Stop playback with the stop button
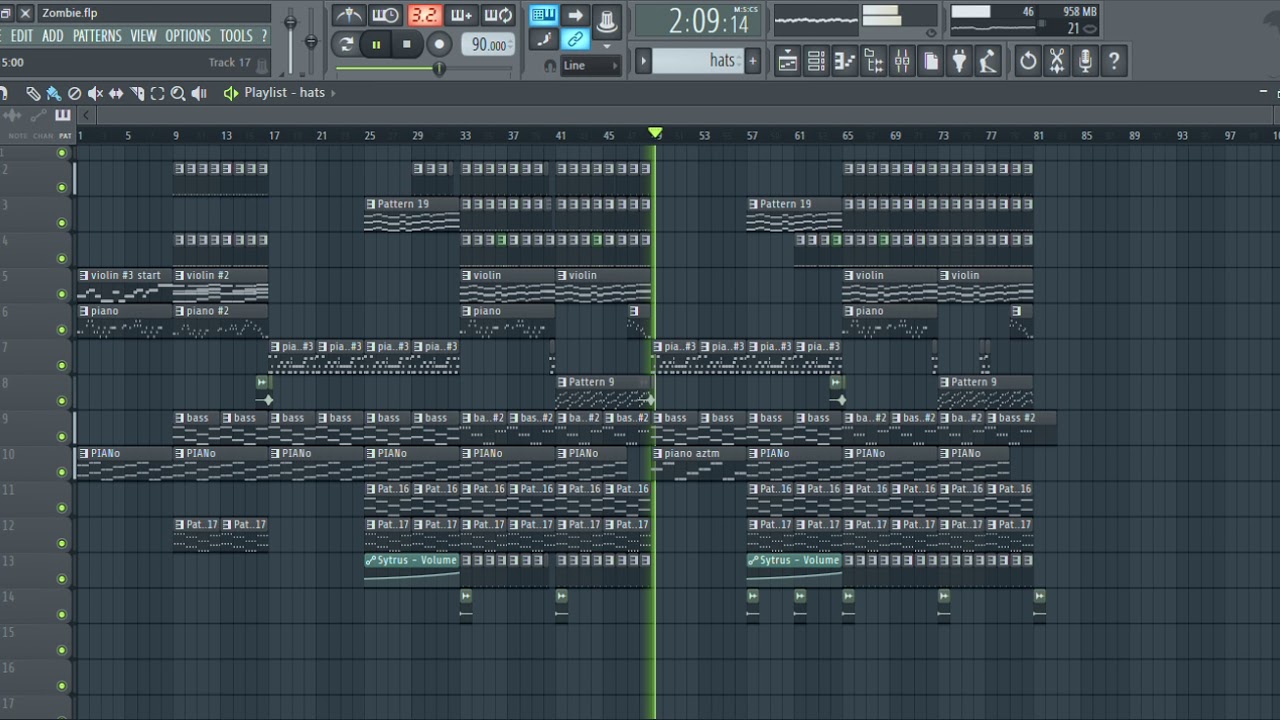 tap(406, 44)
